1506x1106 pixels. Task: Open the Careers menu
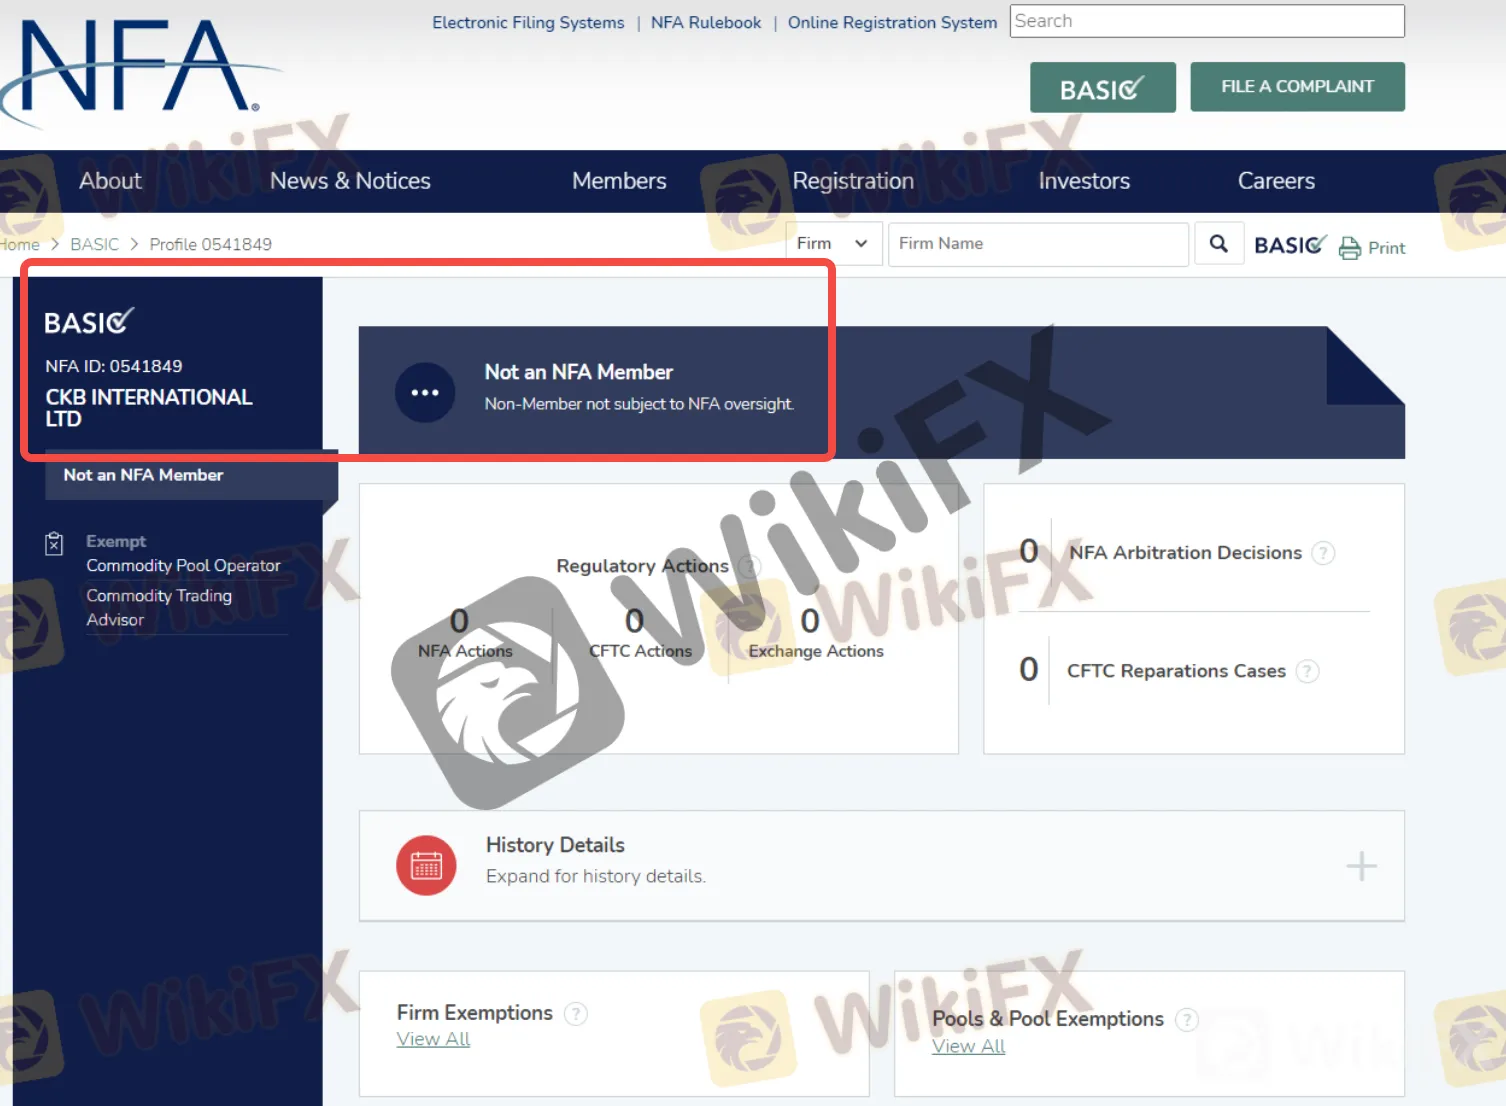coord(1276,181)
